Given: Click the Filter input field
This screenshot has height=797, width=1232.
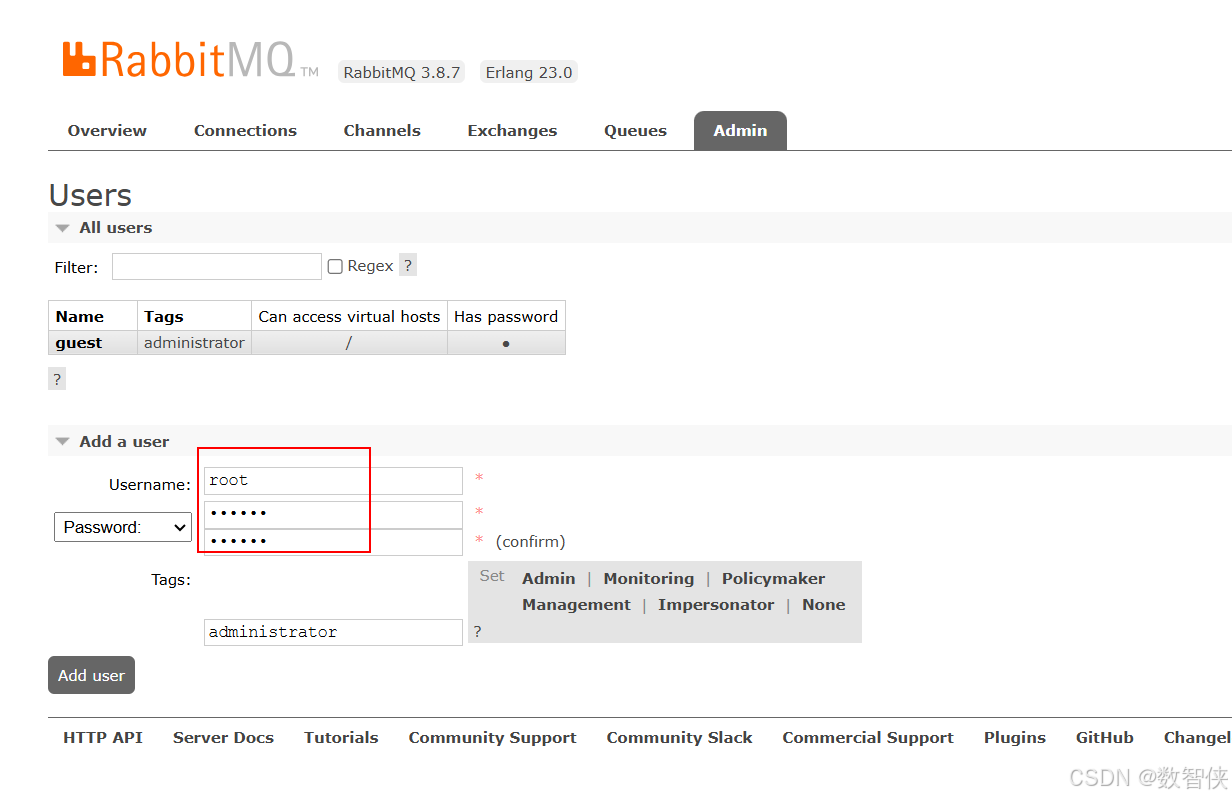Looking at the screenshot, I should pyautogui.click(x=217, y=266).
